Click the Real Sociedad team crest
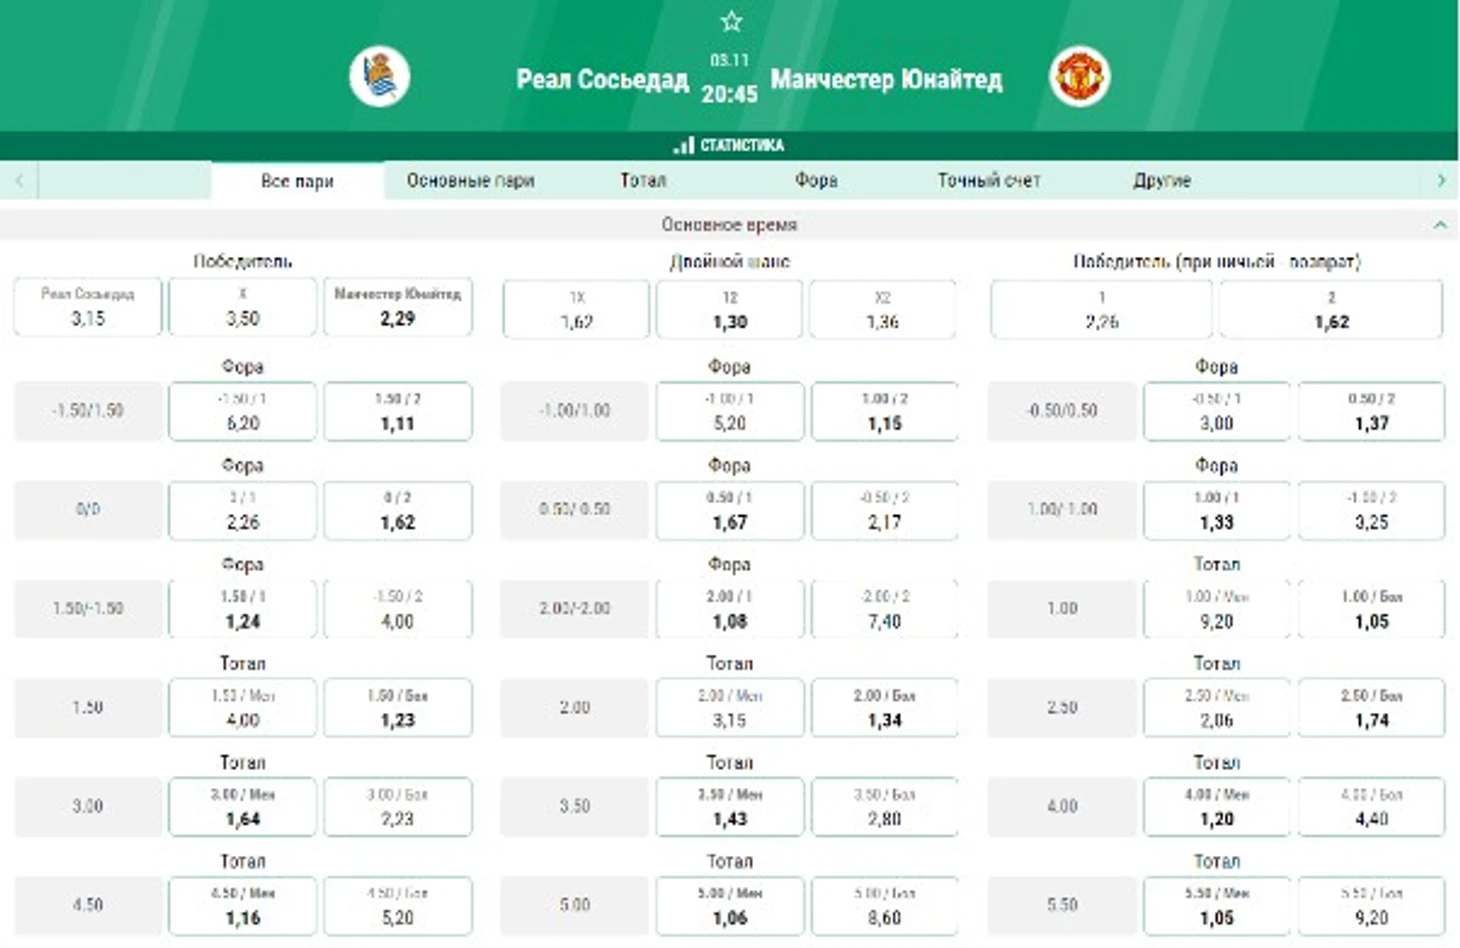 (x=380, y=77)
